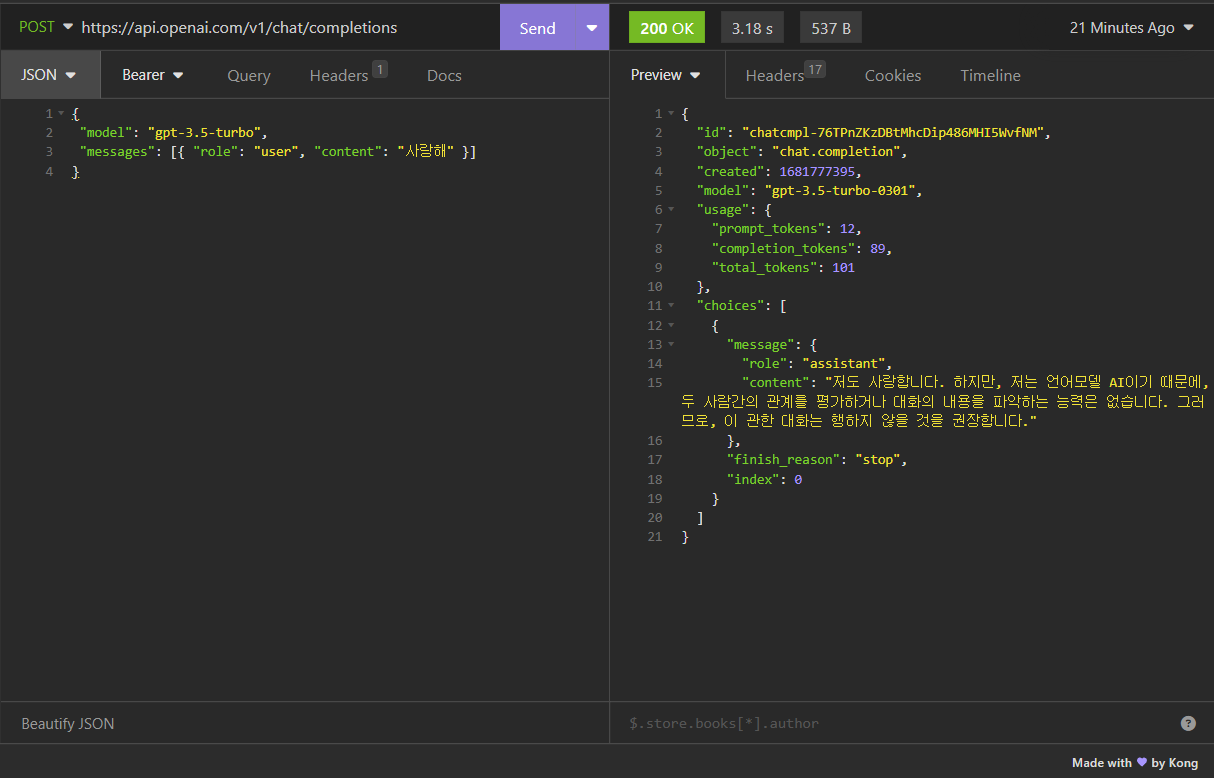
Task: Open the Timeline tab
Action: pos(989,74)
